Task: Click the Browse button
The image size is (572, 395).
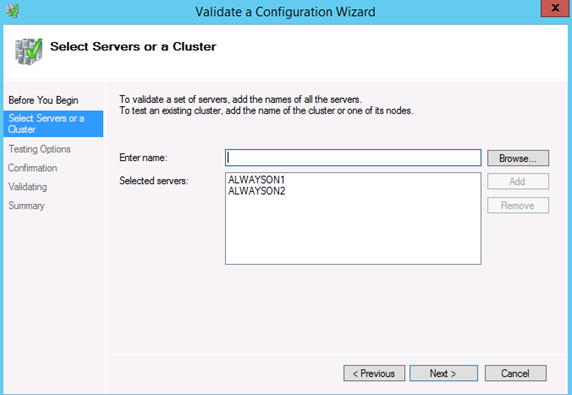Action: pos(518,158)
